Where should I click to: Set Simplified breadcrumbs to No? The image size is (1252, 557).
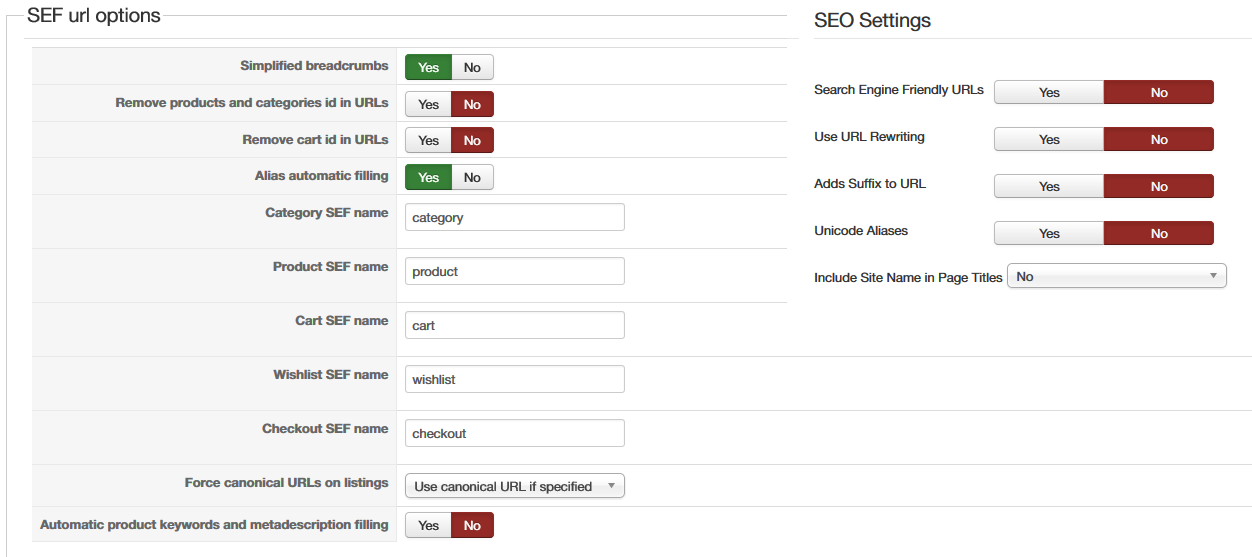click(x=472, y=68)
